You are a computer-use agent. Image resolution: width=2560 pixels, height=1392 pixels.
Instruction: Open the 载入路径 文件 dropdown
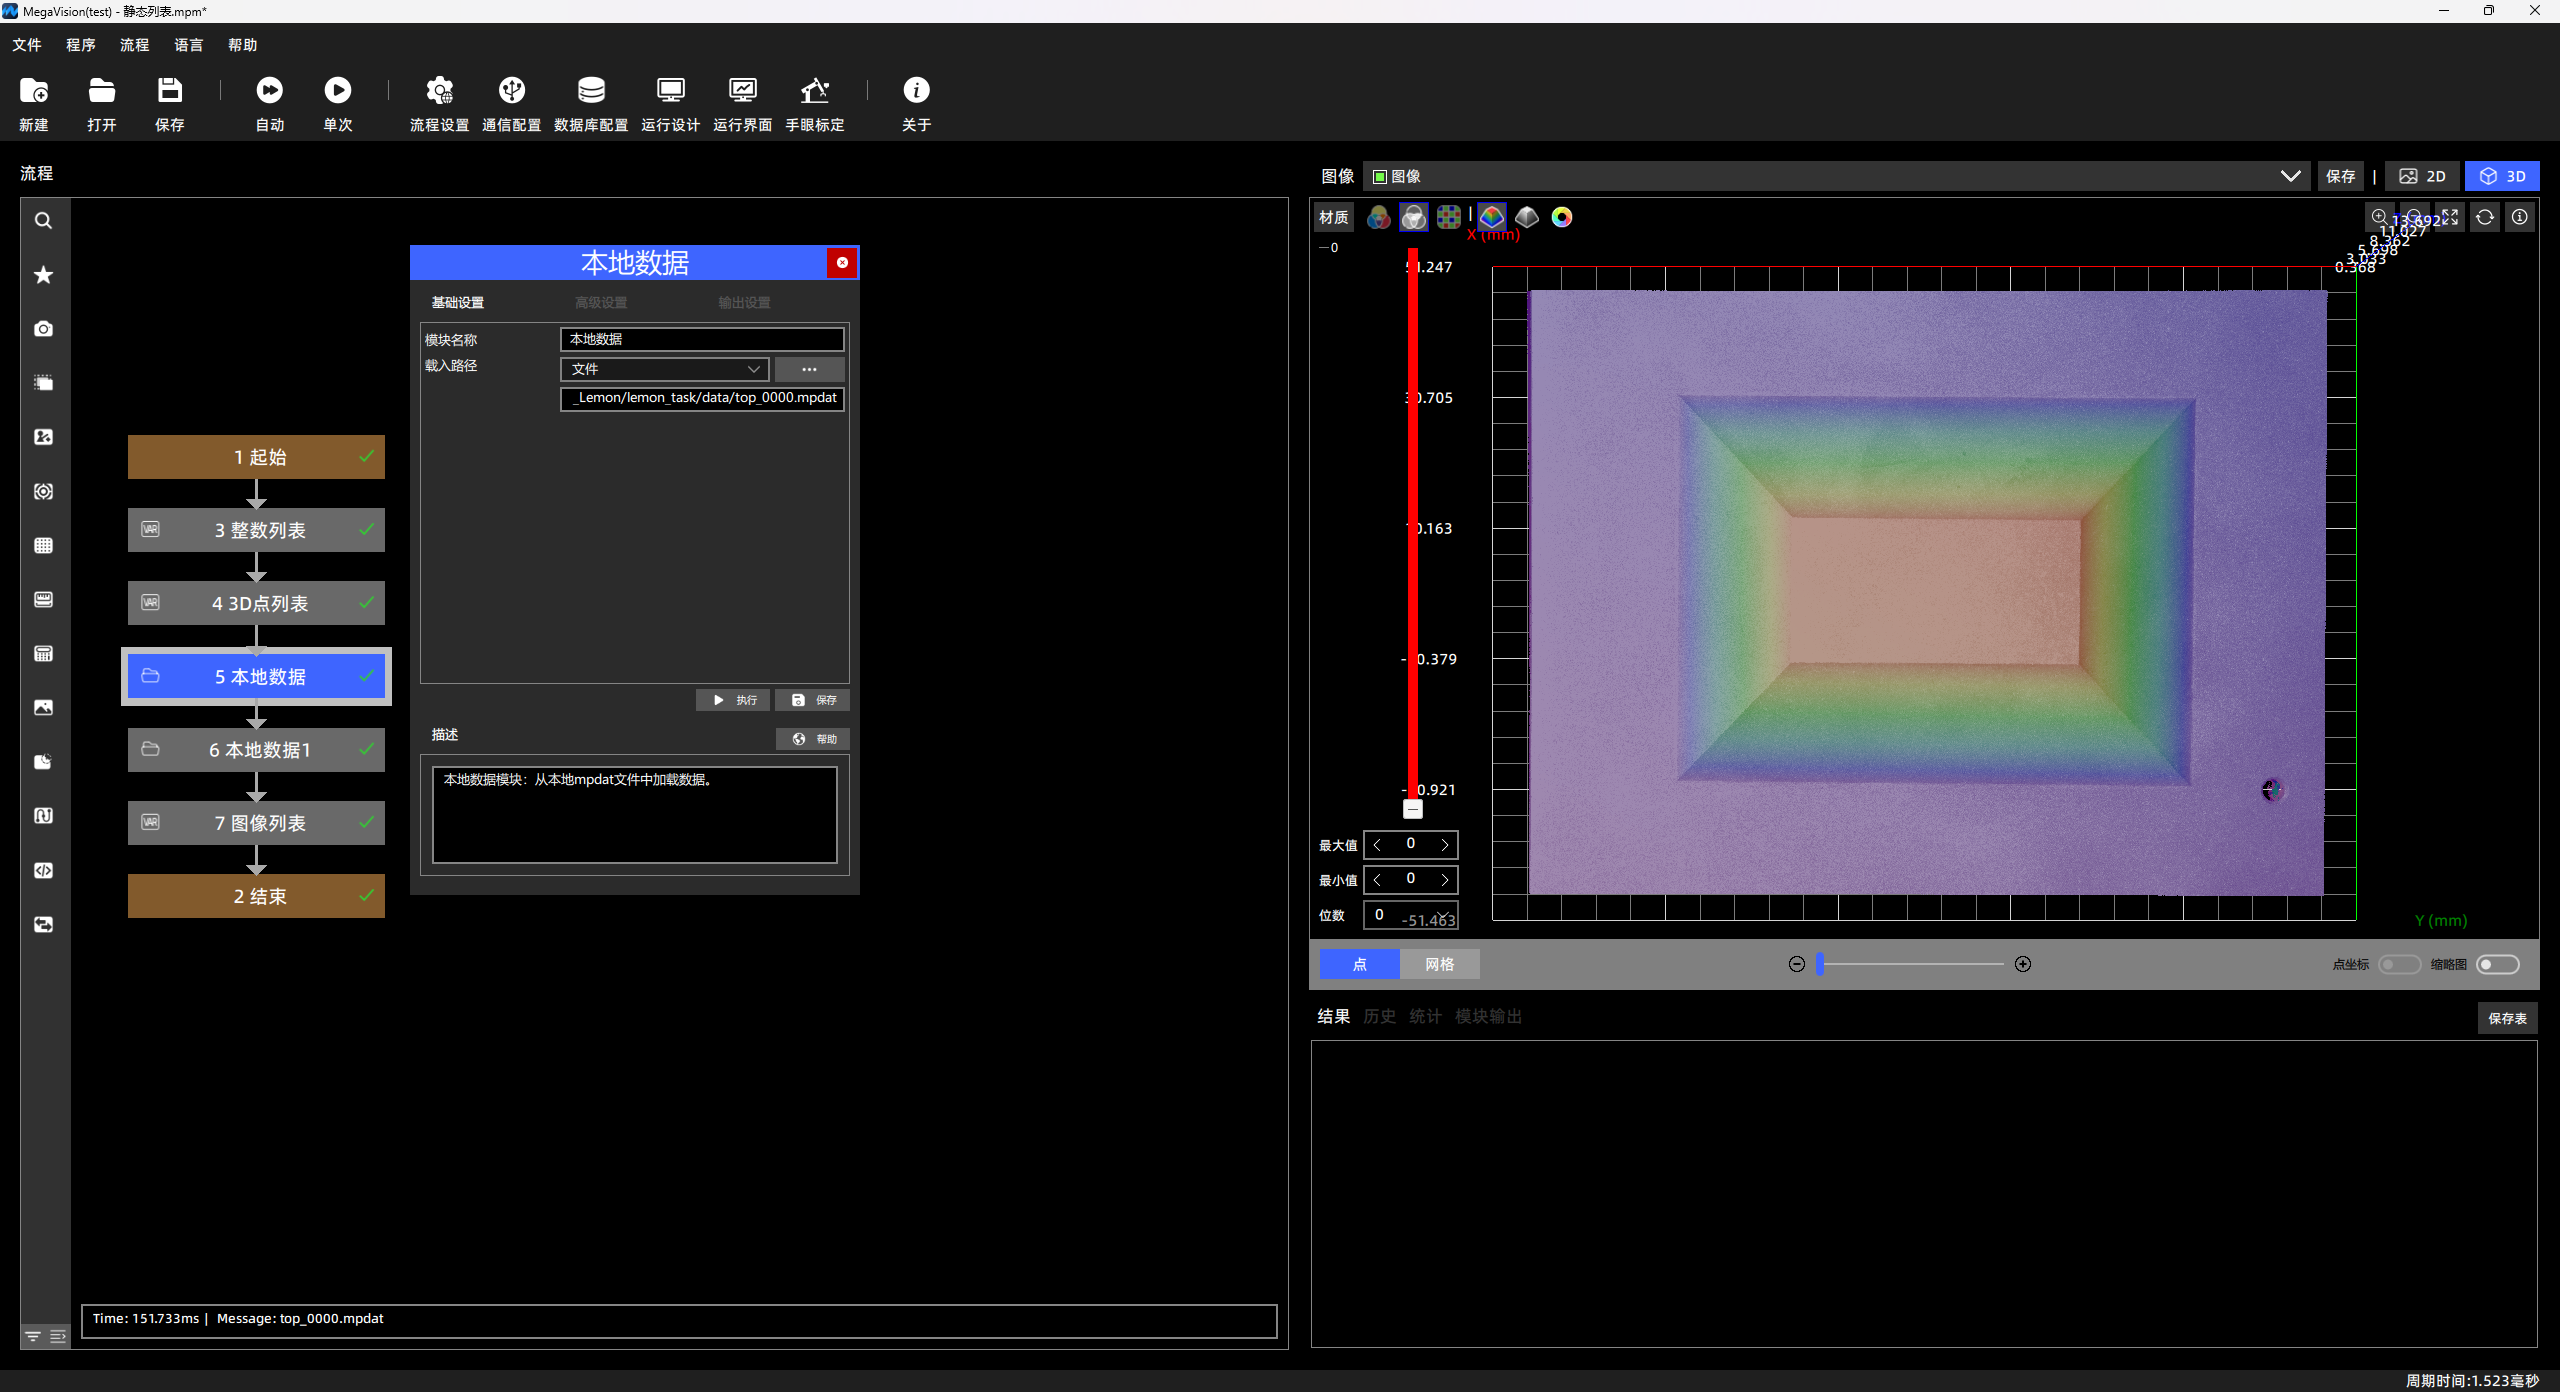pyautogui.click(x=665, y=370)
